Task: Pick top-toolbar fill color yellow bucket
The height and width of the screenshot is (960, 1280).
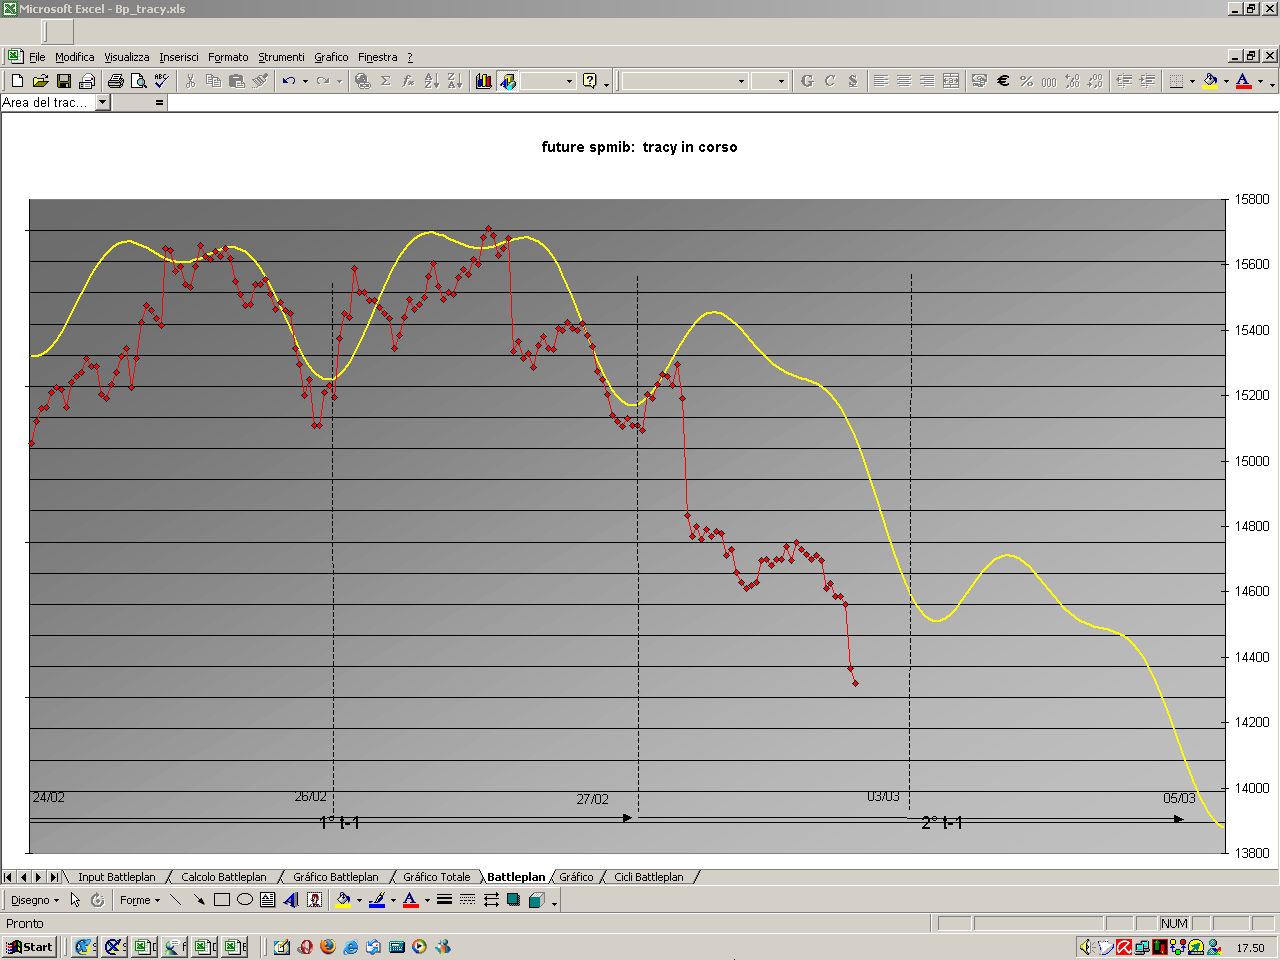Action: pos(1210,81)
